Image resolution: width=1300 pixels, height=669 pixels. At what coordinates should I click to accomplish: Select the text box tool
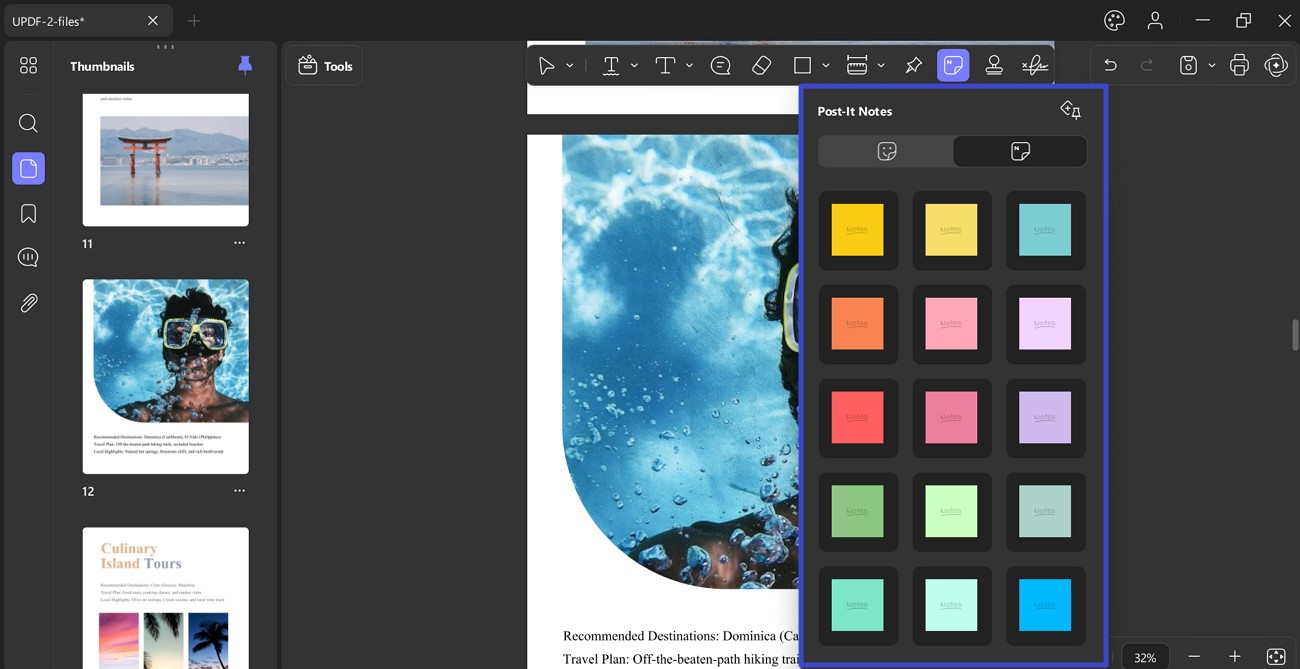(x=665, y=66)
